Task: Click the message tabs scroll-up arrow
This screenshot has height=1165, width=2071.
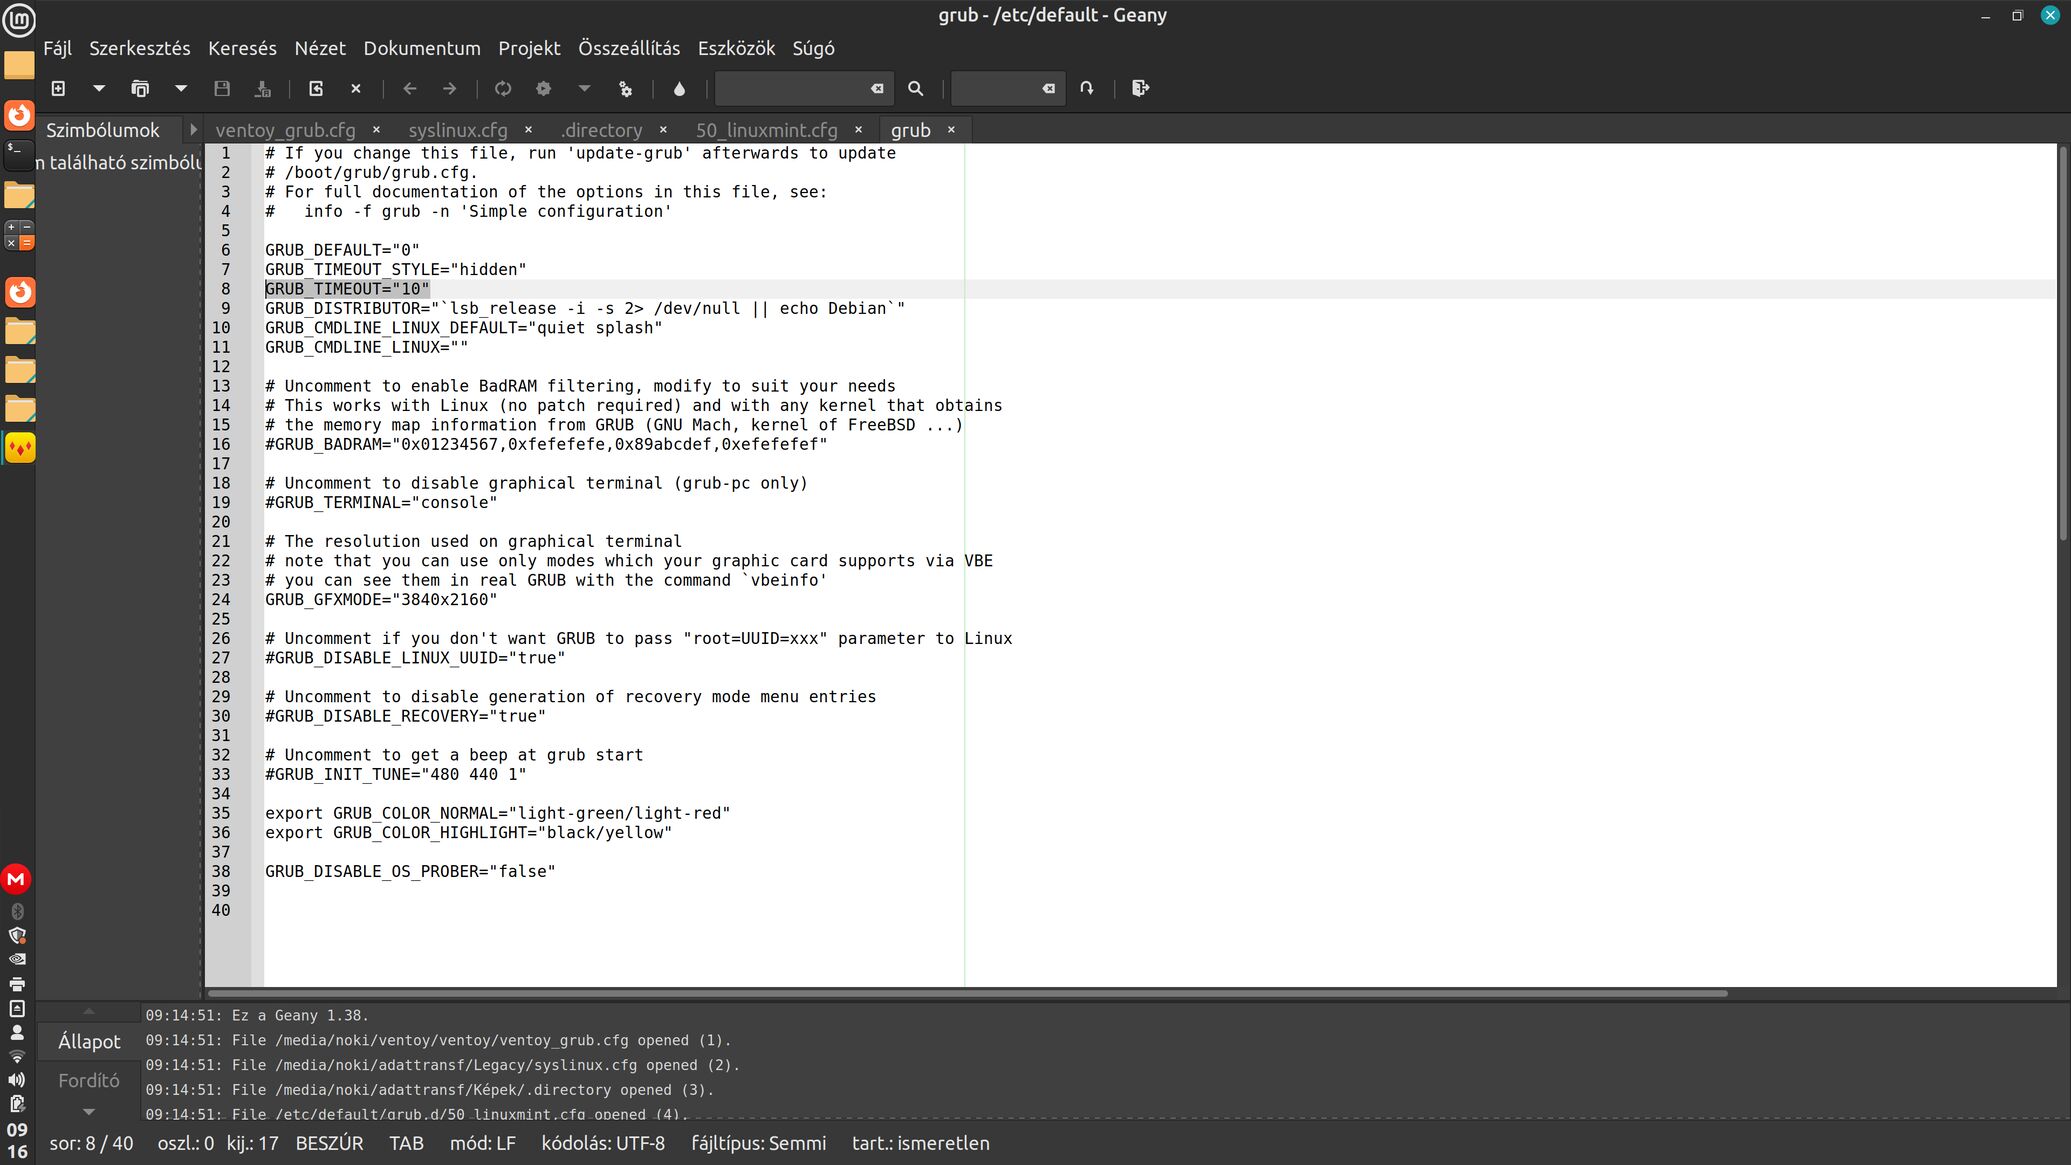Action: pyautogui.click(x=88, y=1012)
